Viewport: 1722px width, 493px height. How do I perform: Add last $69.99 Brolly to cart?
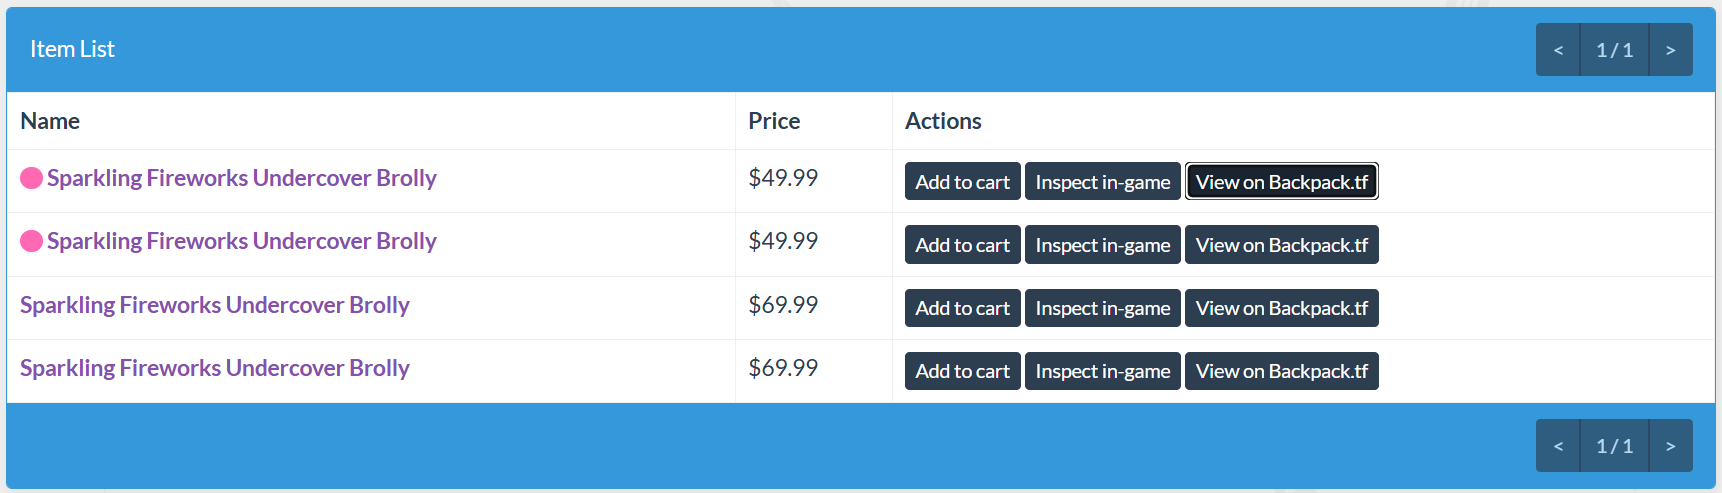963,371
